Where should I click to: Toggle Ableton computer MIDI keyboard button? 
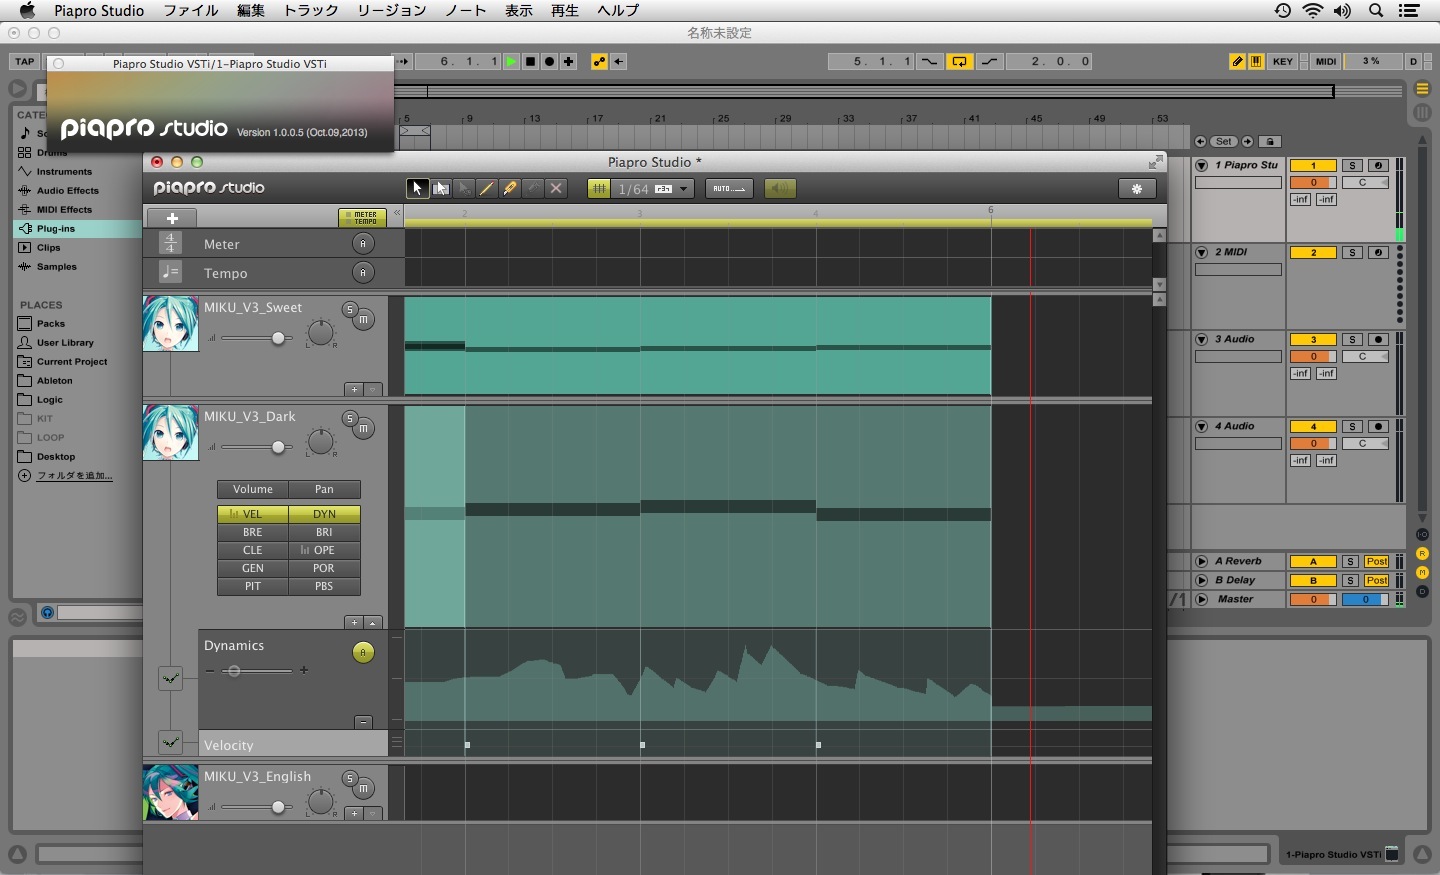(1256, 61)
